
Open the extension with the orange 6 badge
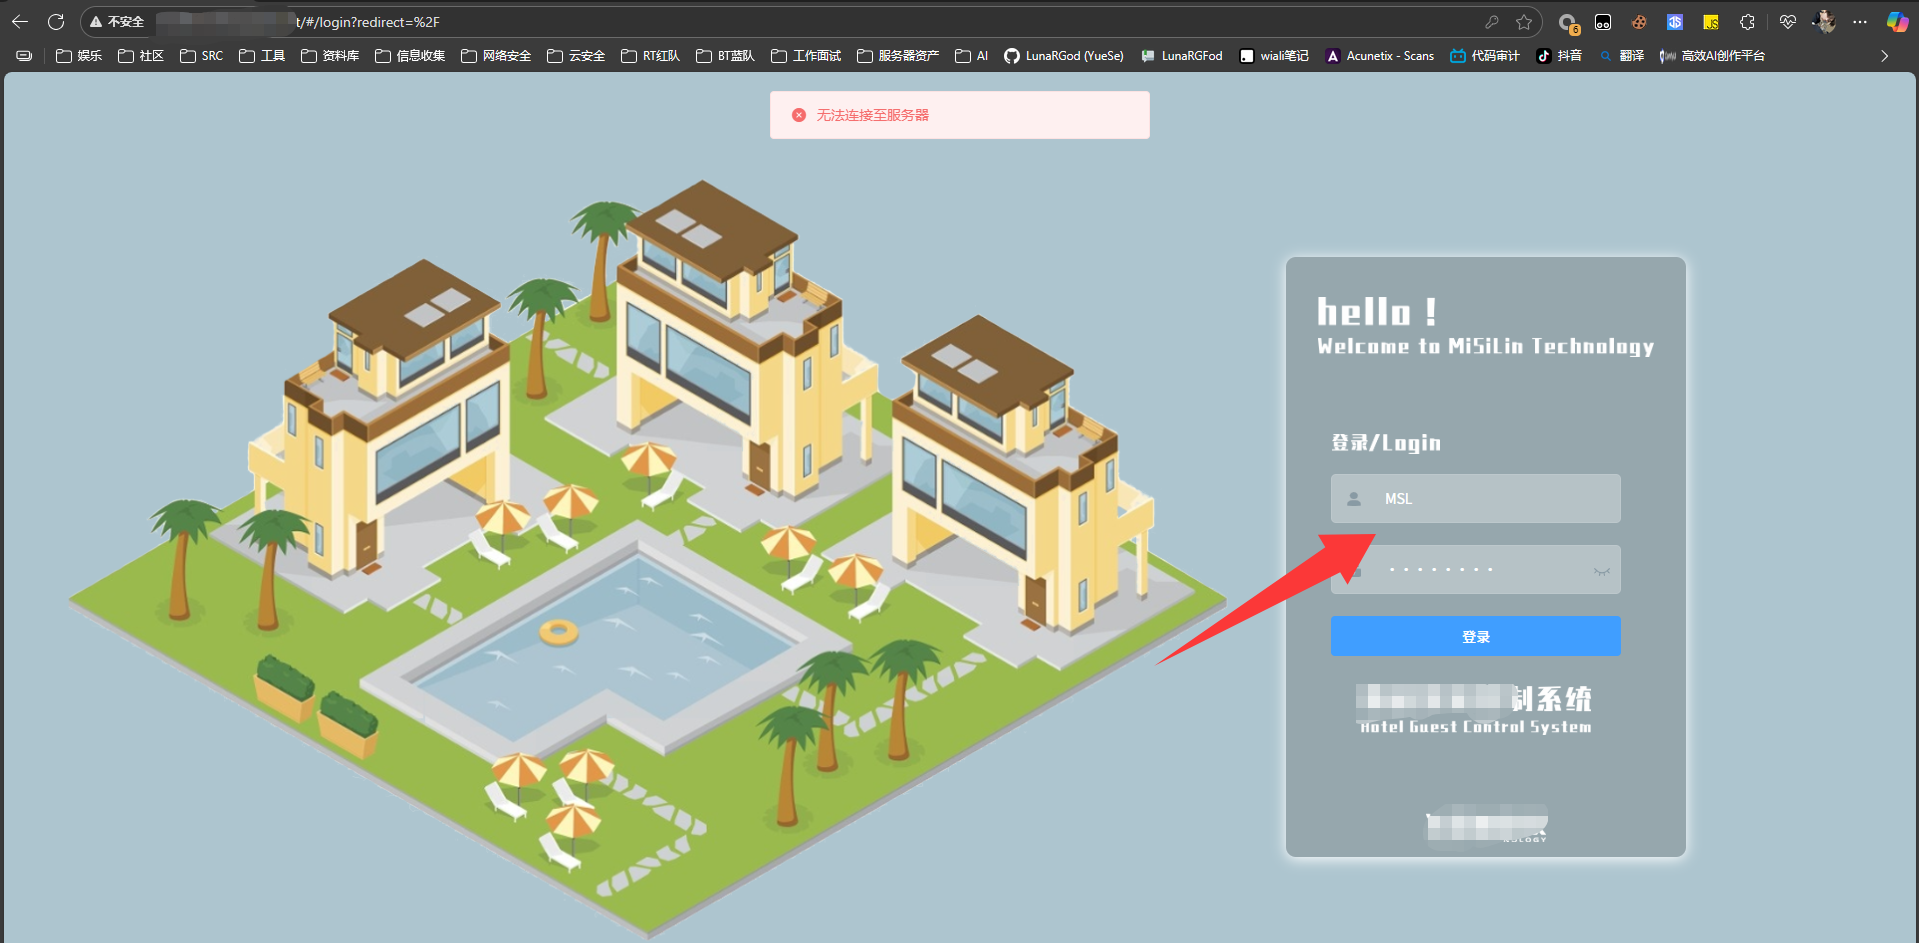(1568, 23)
